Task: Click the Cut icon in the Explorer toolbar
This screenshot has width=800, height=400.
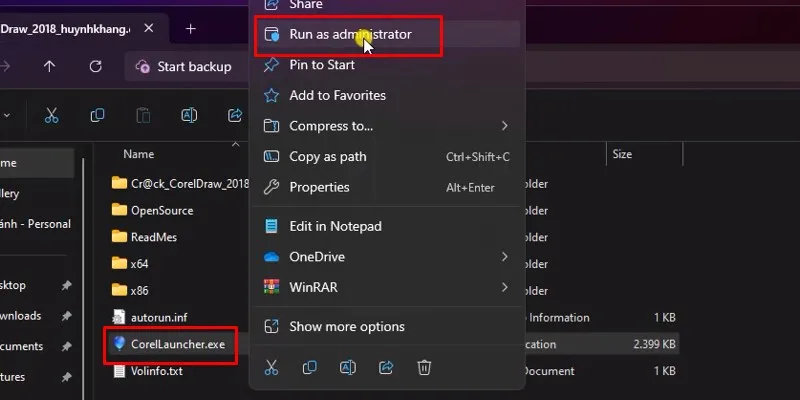Action: (x=52, y=115)
